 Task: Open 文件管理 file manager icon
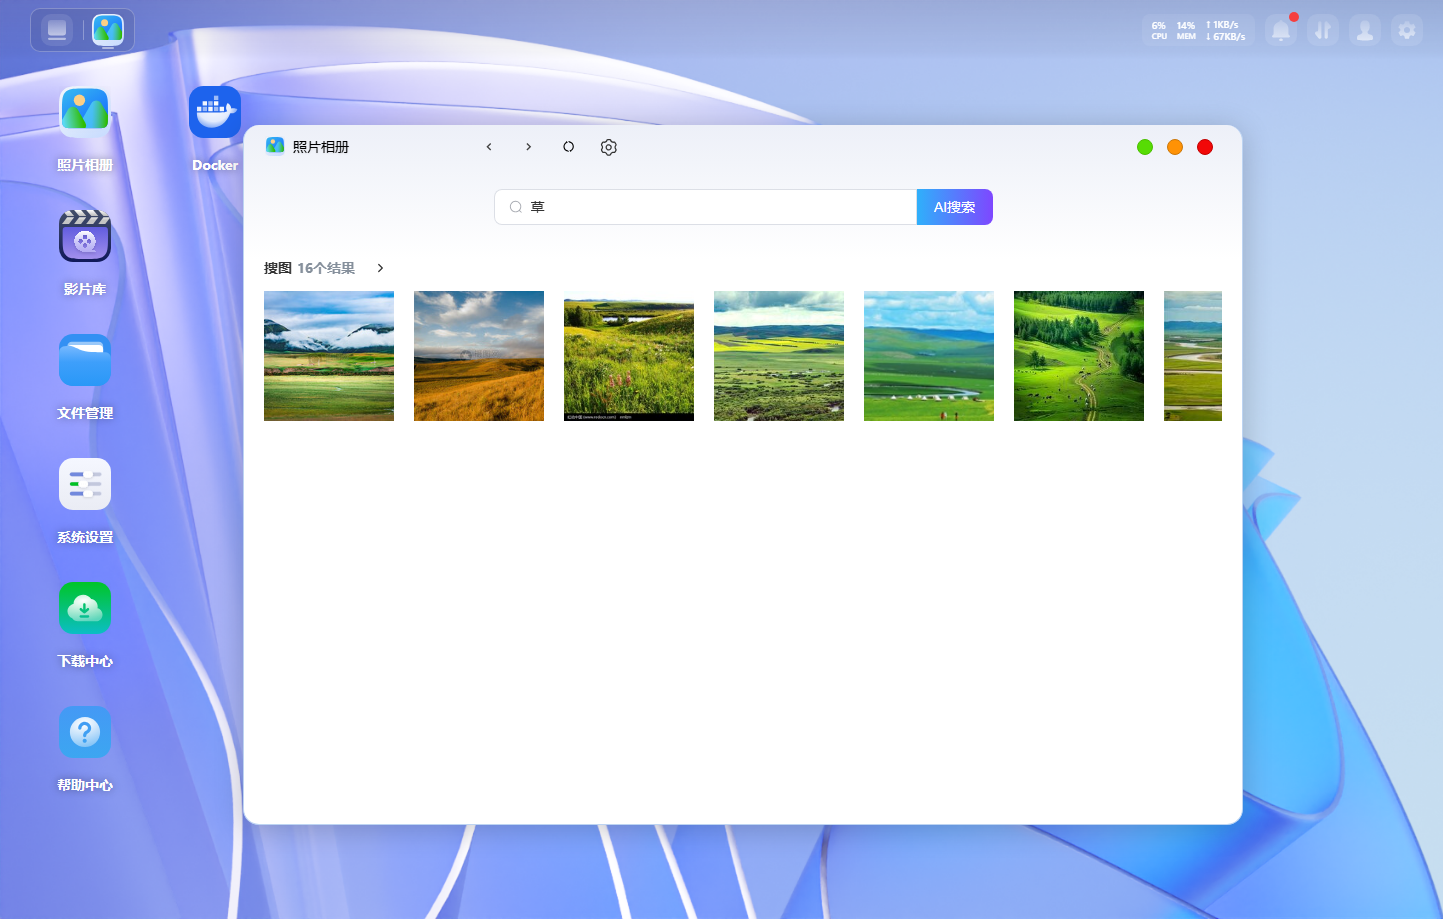pos(85,360)
